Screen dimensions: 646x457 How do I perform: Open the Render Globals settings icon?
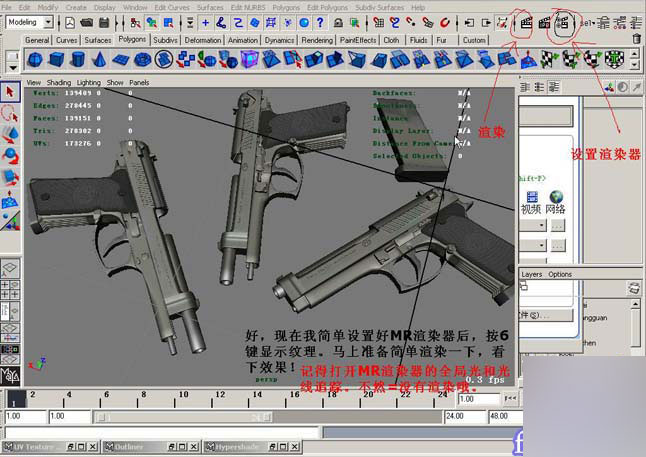(562, 23)
